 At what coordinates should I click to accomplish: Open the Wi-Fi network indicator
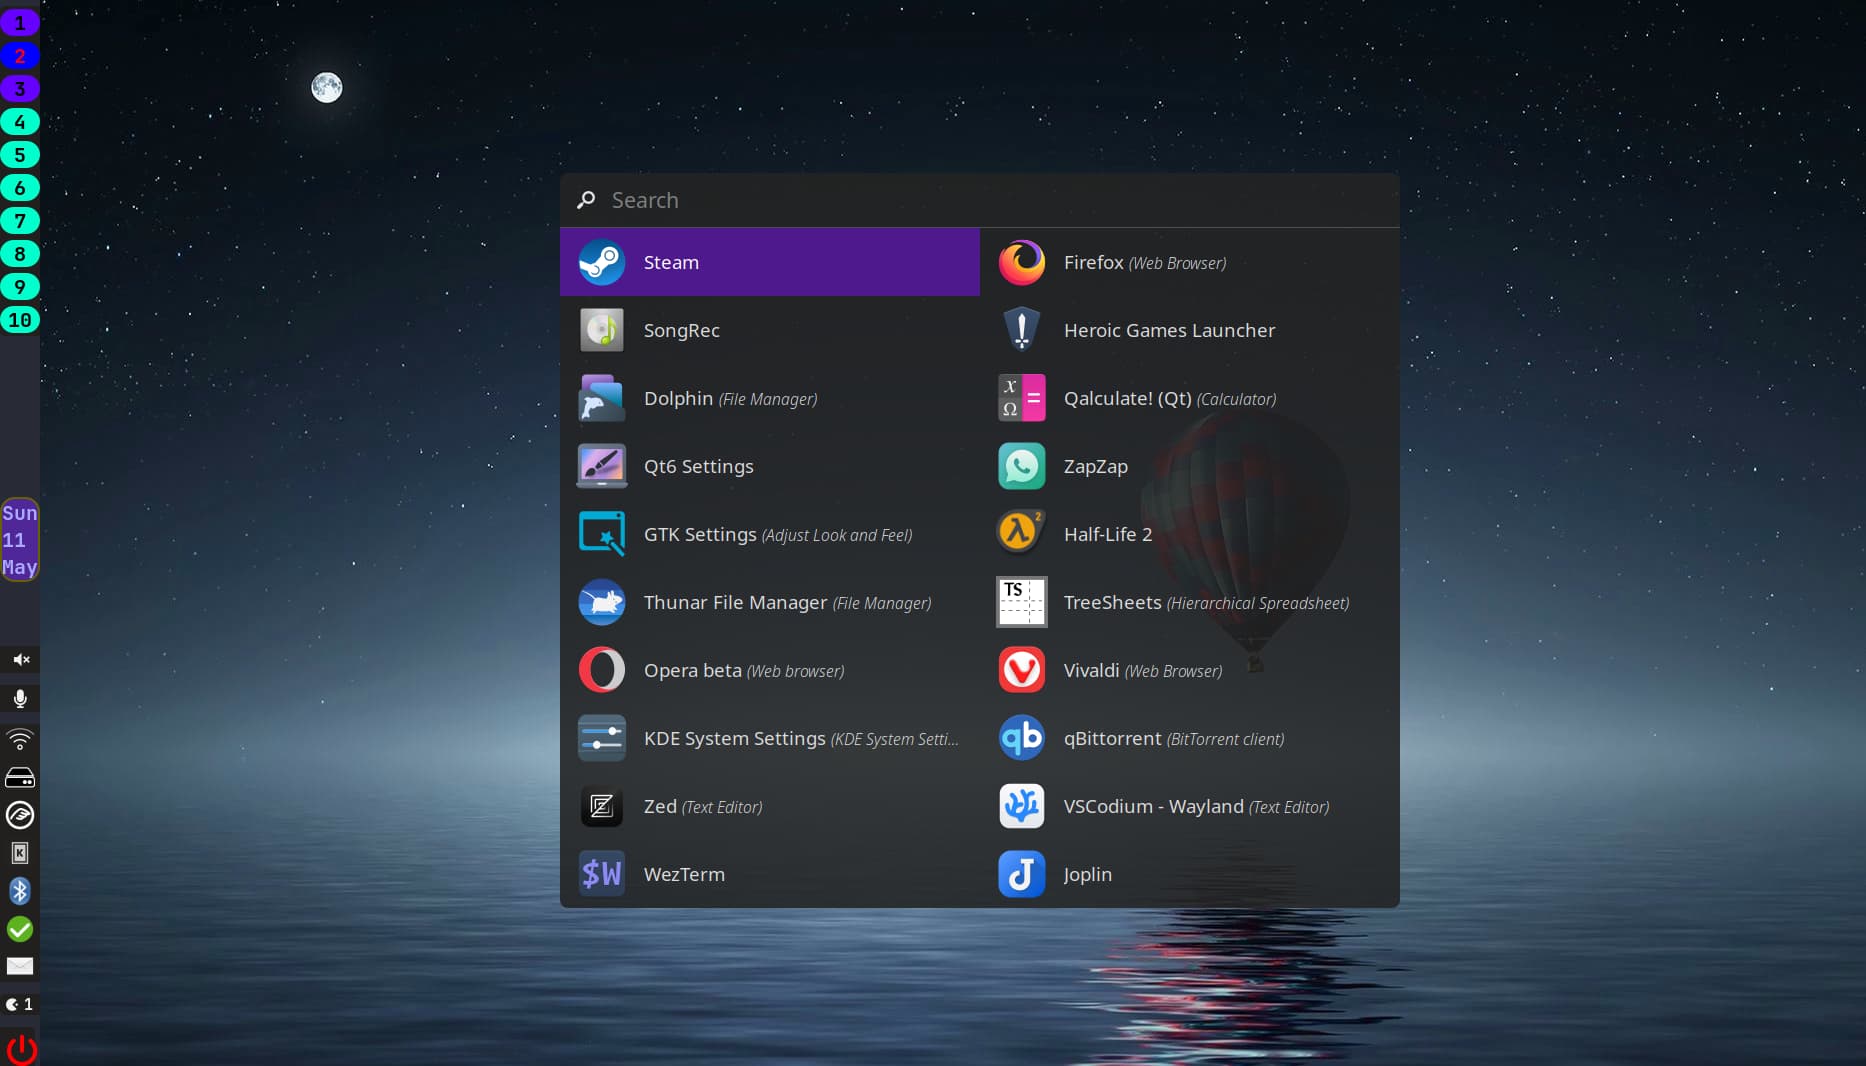(20, 739)
